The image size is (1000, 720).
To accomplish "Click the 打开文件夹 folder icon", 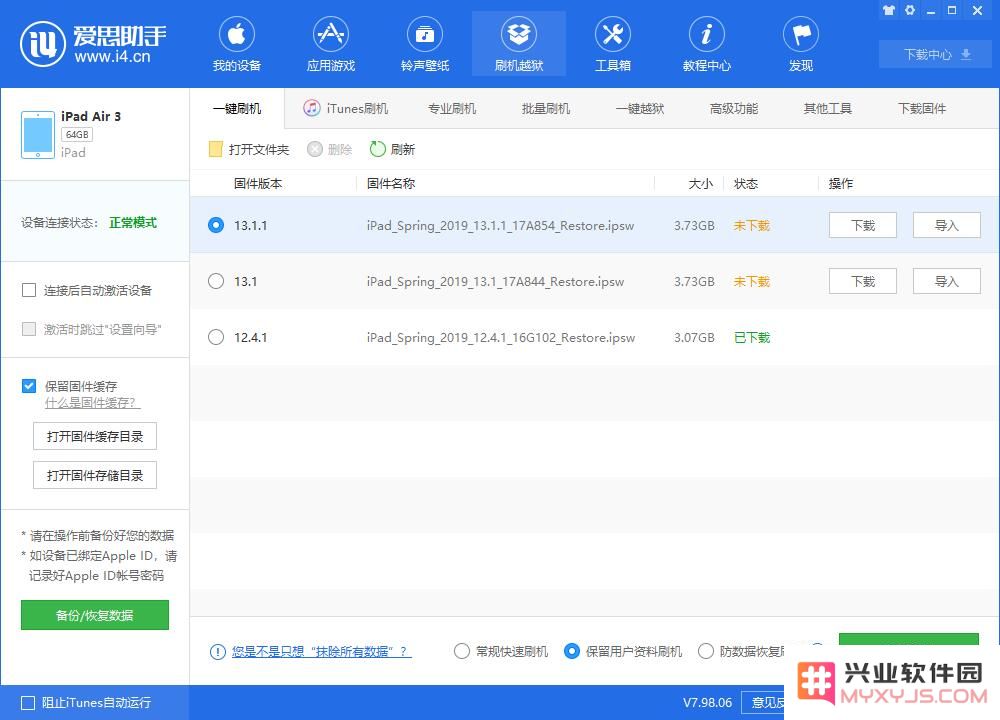I will 216,149.
